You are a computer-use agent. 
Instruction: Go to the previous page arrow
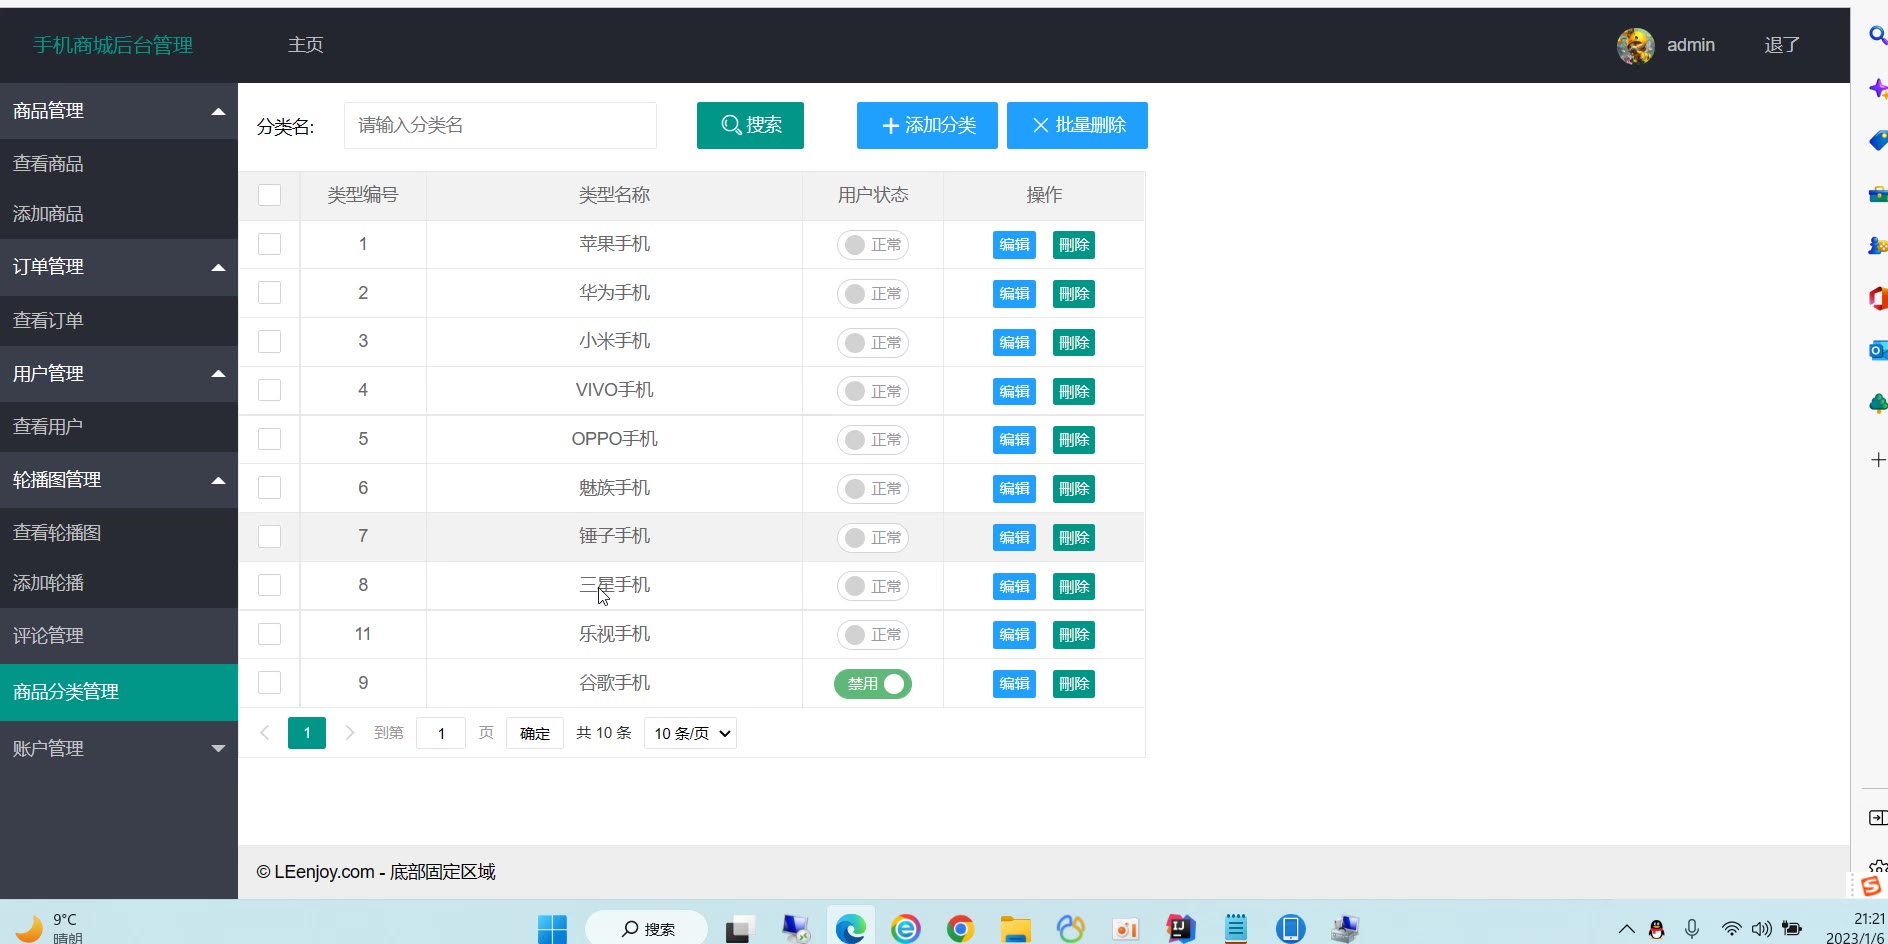[x=265, y=733]
